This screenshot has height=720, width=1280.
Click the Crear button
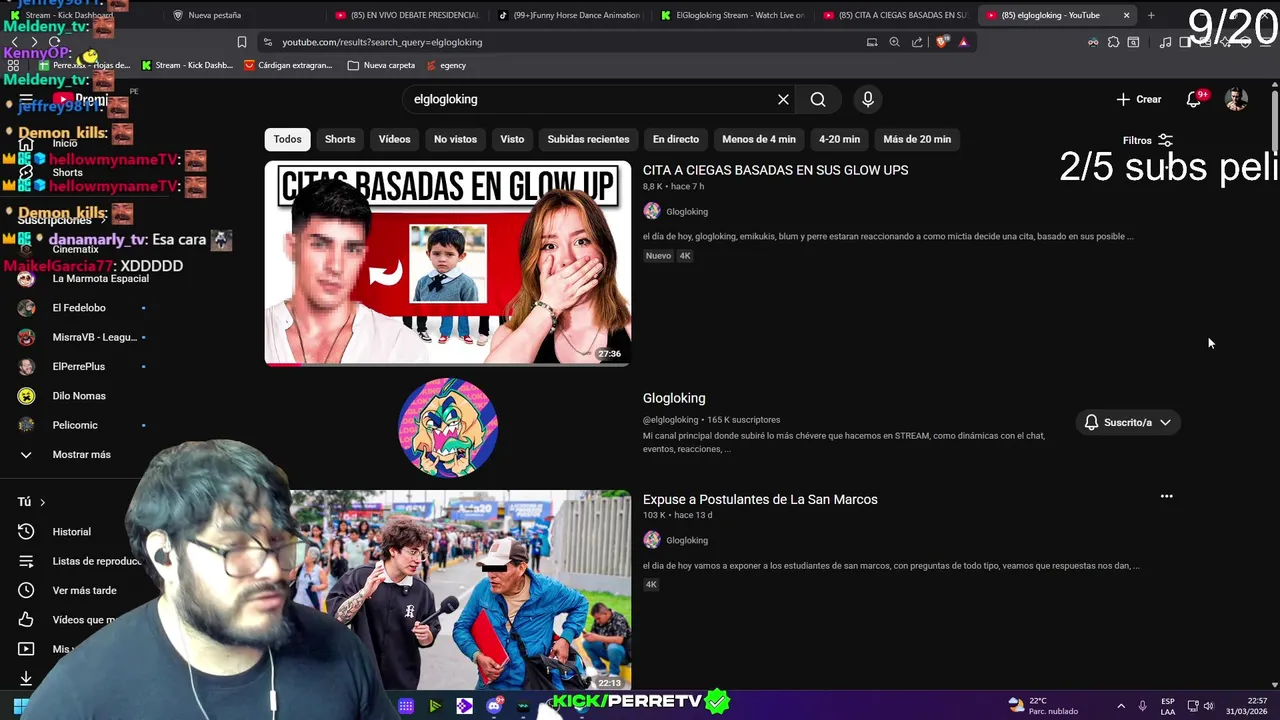point(1139,99)
